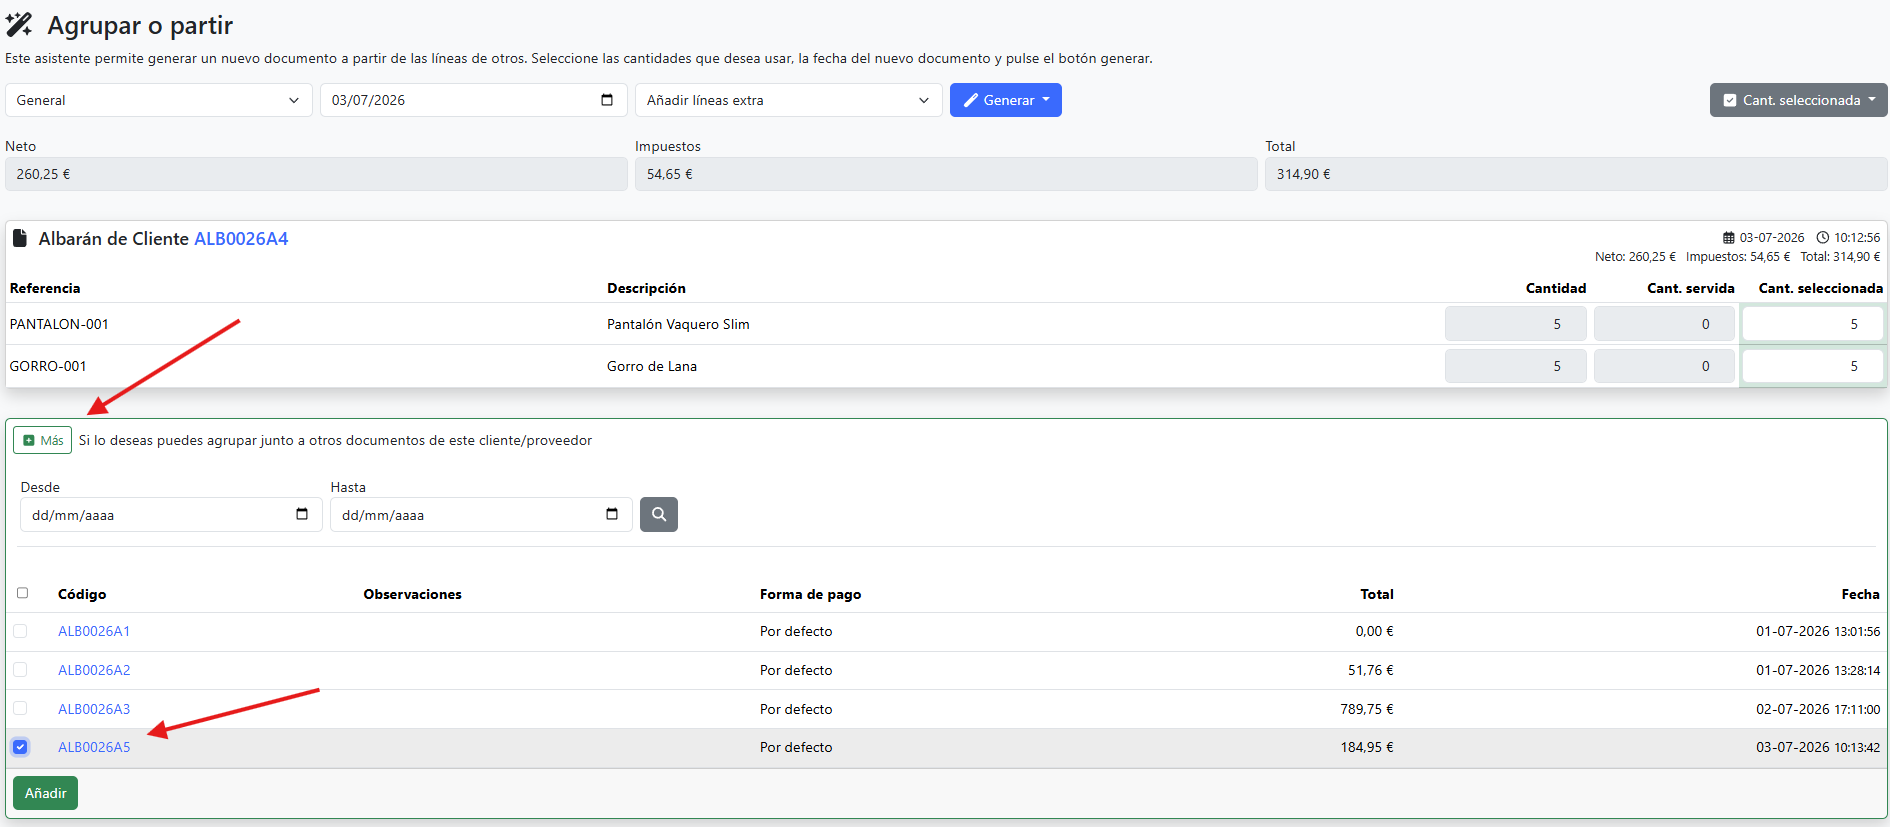Tick the ALB0026A3 row checkbox
This screenshot has height=827, width=1890.
point(20,708)
